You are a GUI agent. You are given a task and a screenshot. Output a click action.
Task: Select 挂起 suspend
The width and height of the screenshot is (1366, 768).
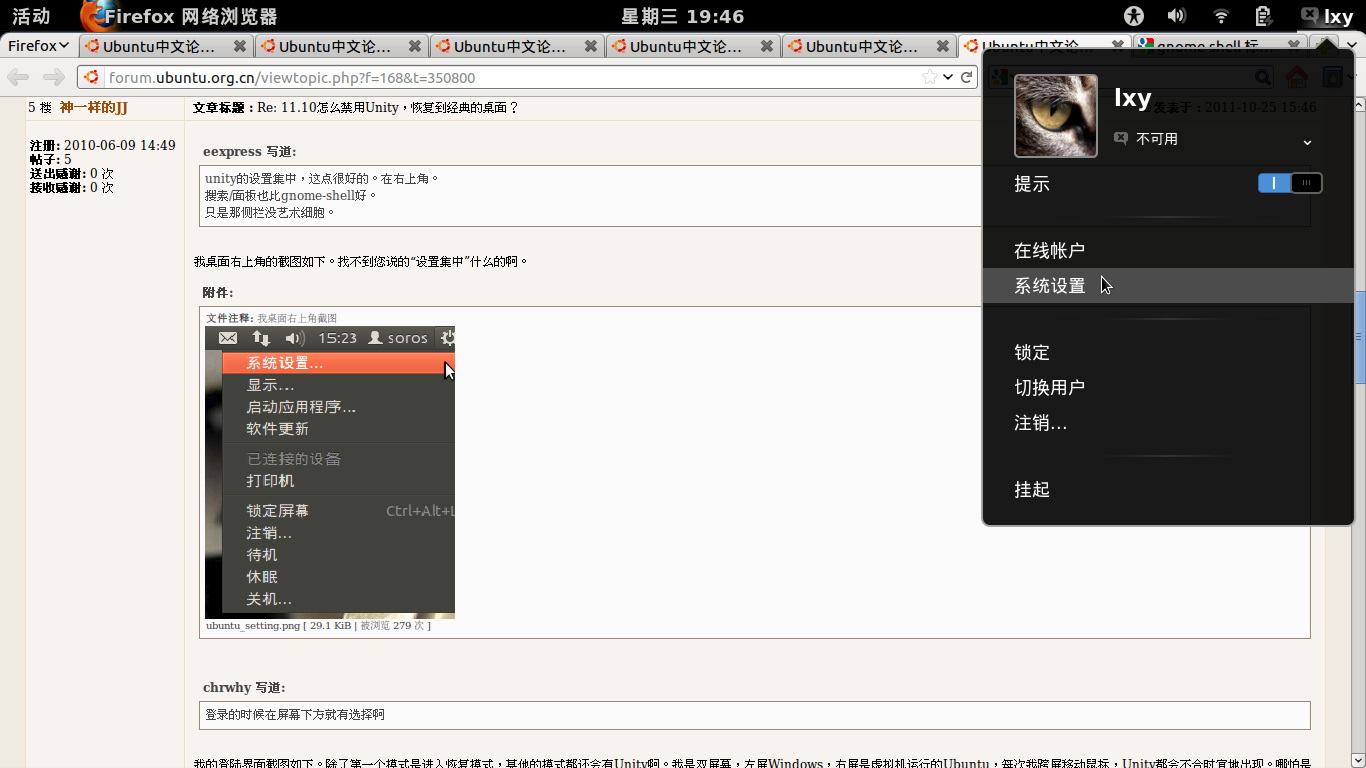tap(1168, 489)
